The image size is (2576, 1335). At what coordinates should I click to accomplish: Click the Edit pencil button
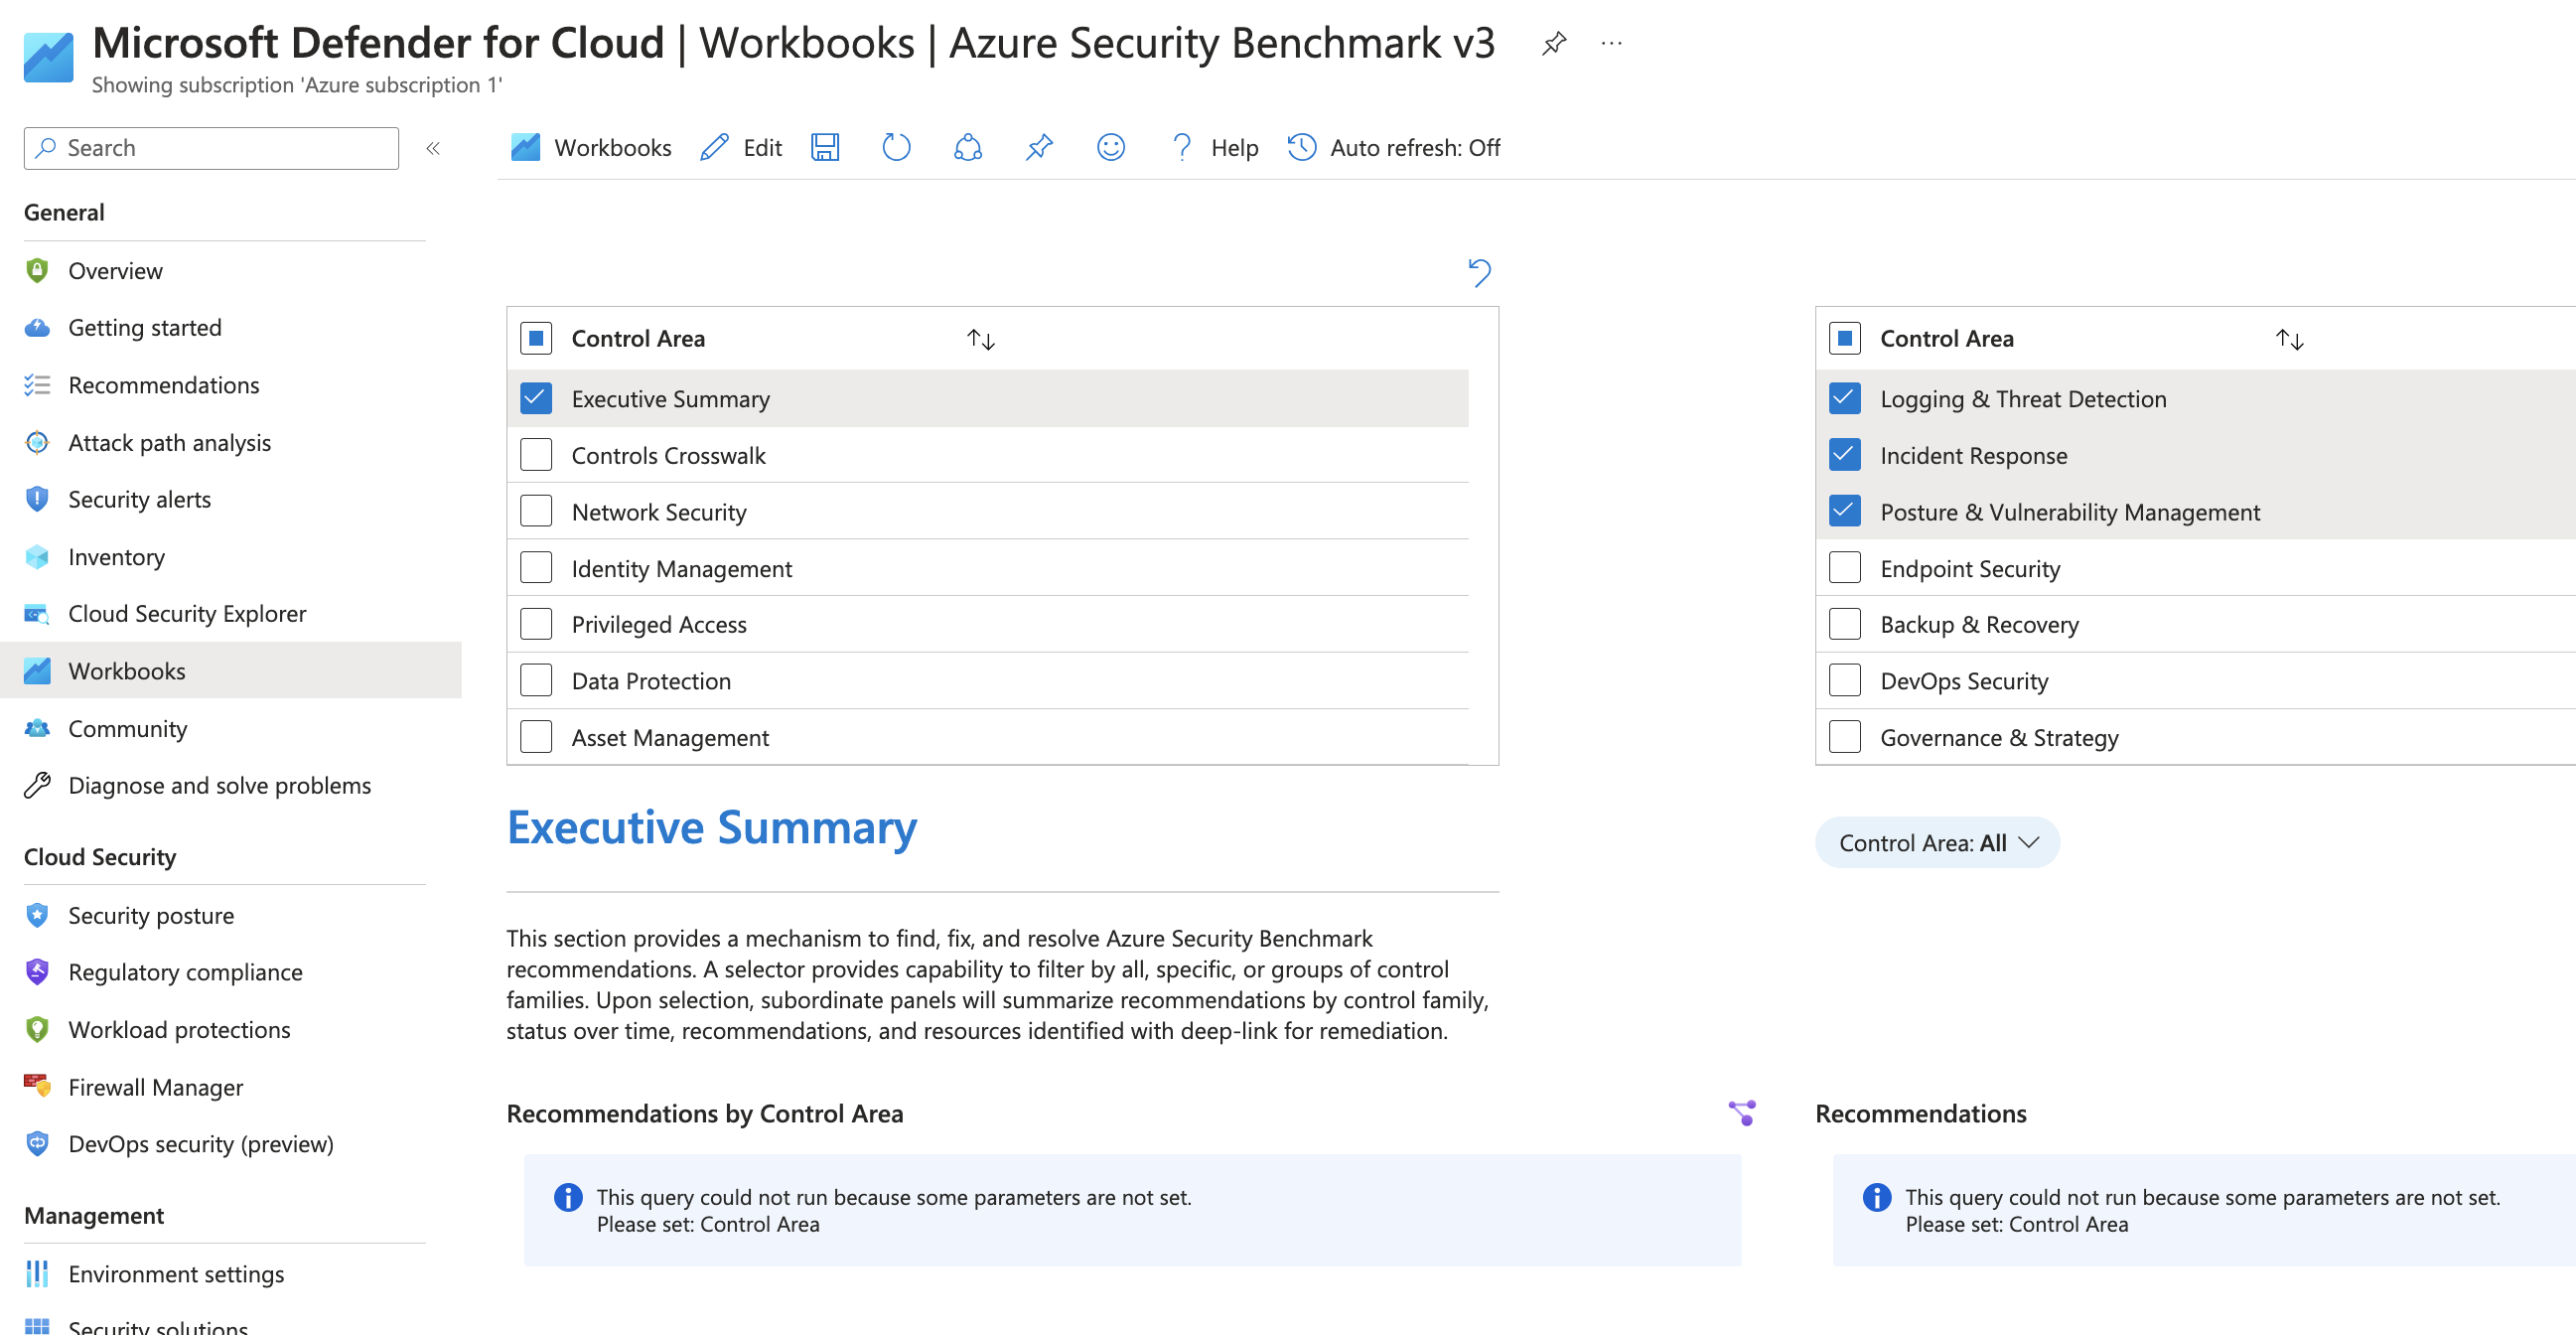point(741,148)
